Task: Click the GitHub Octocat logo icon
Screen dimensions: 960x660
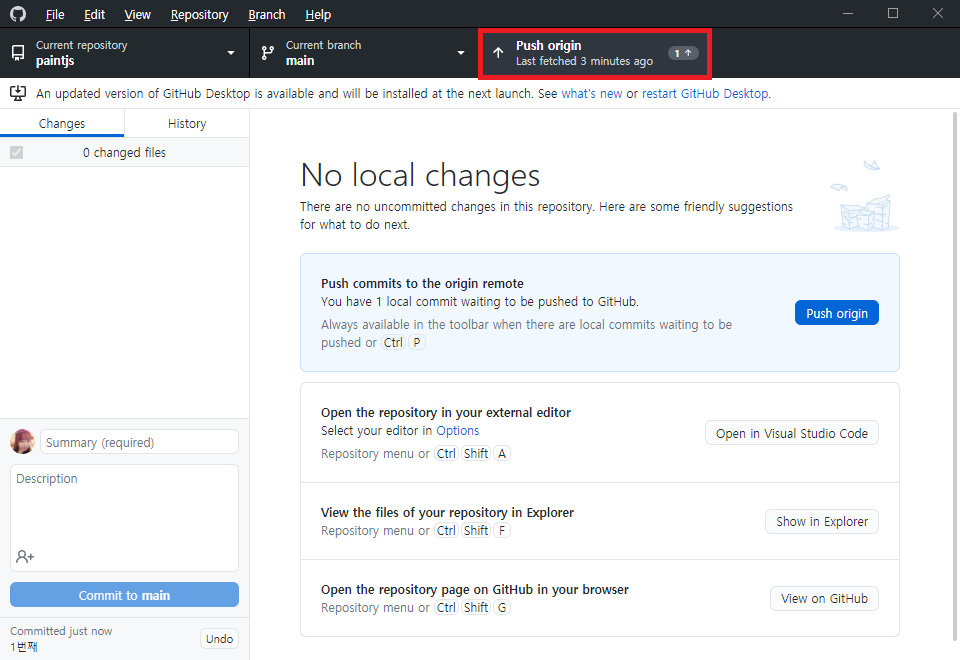Action: click(18, 13)
